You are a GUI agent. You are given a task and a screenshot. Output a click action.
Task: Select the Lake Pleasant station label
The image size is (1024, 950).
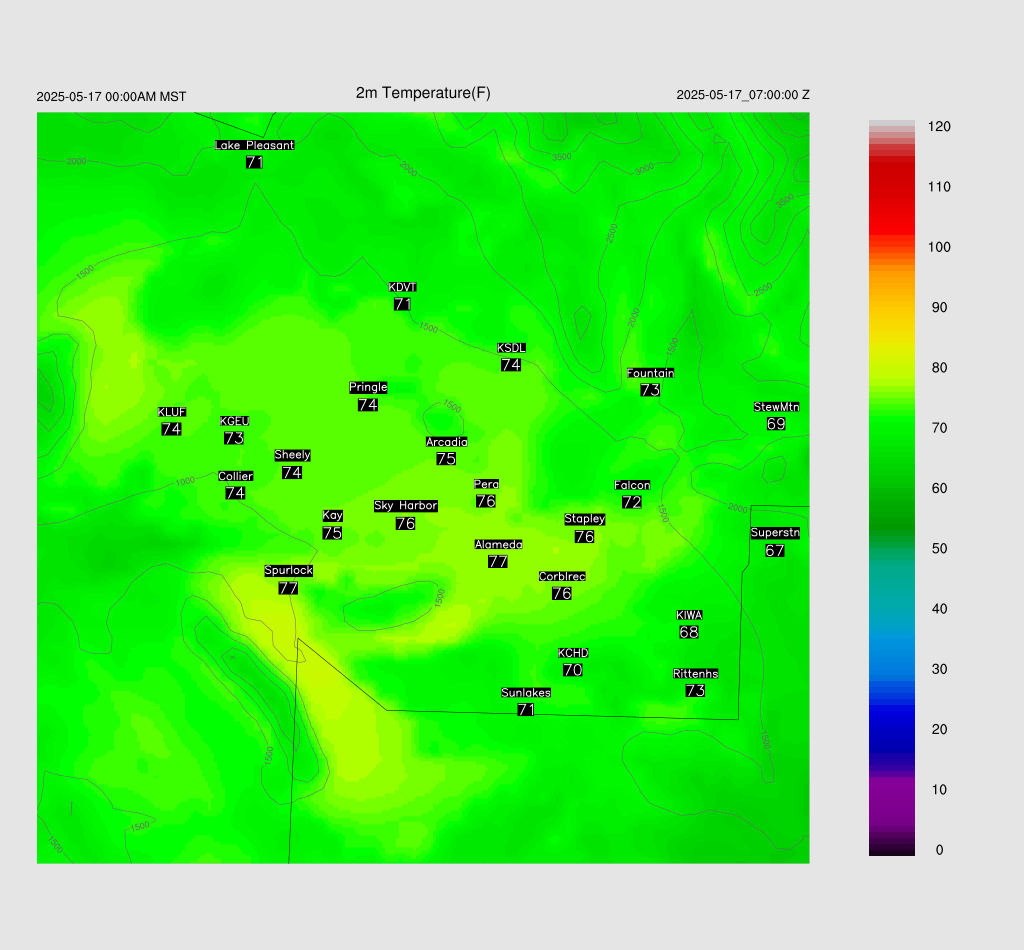tap(255, 145)
